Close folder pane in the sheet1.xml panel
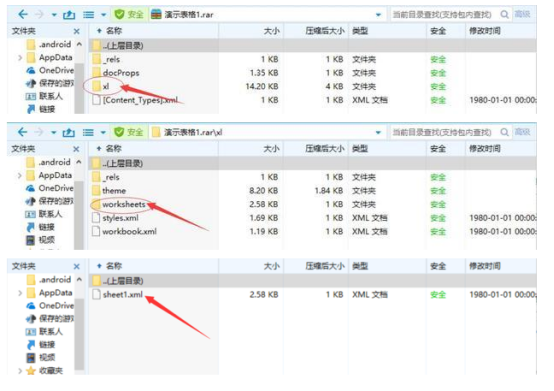Screen dimensions: 554x391 coord(76,267)
